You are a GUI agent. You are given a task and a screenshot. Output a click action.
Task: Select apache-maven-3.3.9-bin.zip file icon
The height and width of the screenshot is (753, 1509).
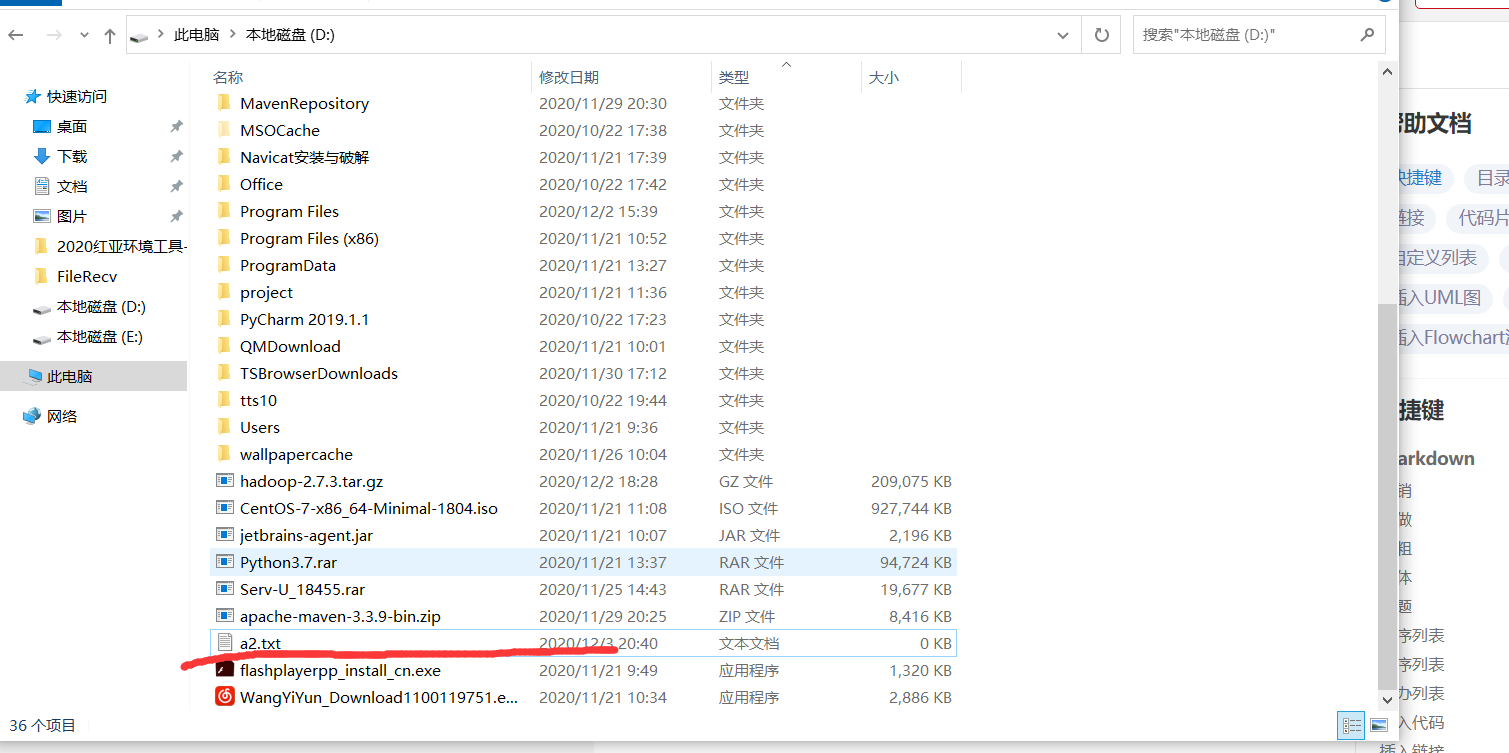coord(225,616)
